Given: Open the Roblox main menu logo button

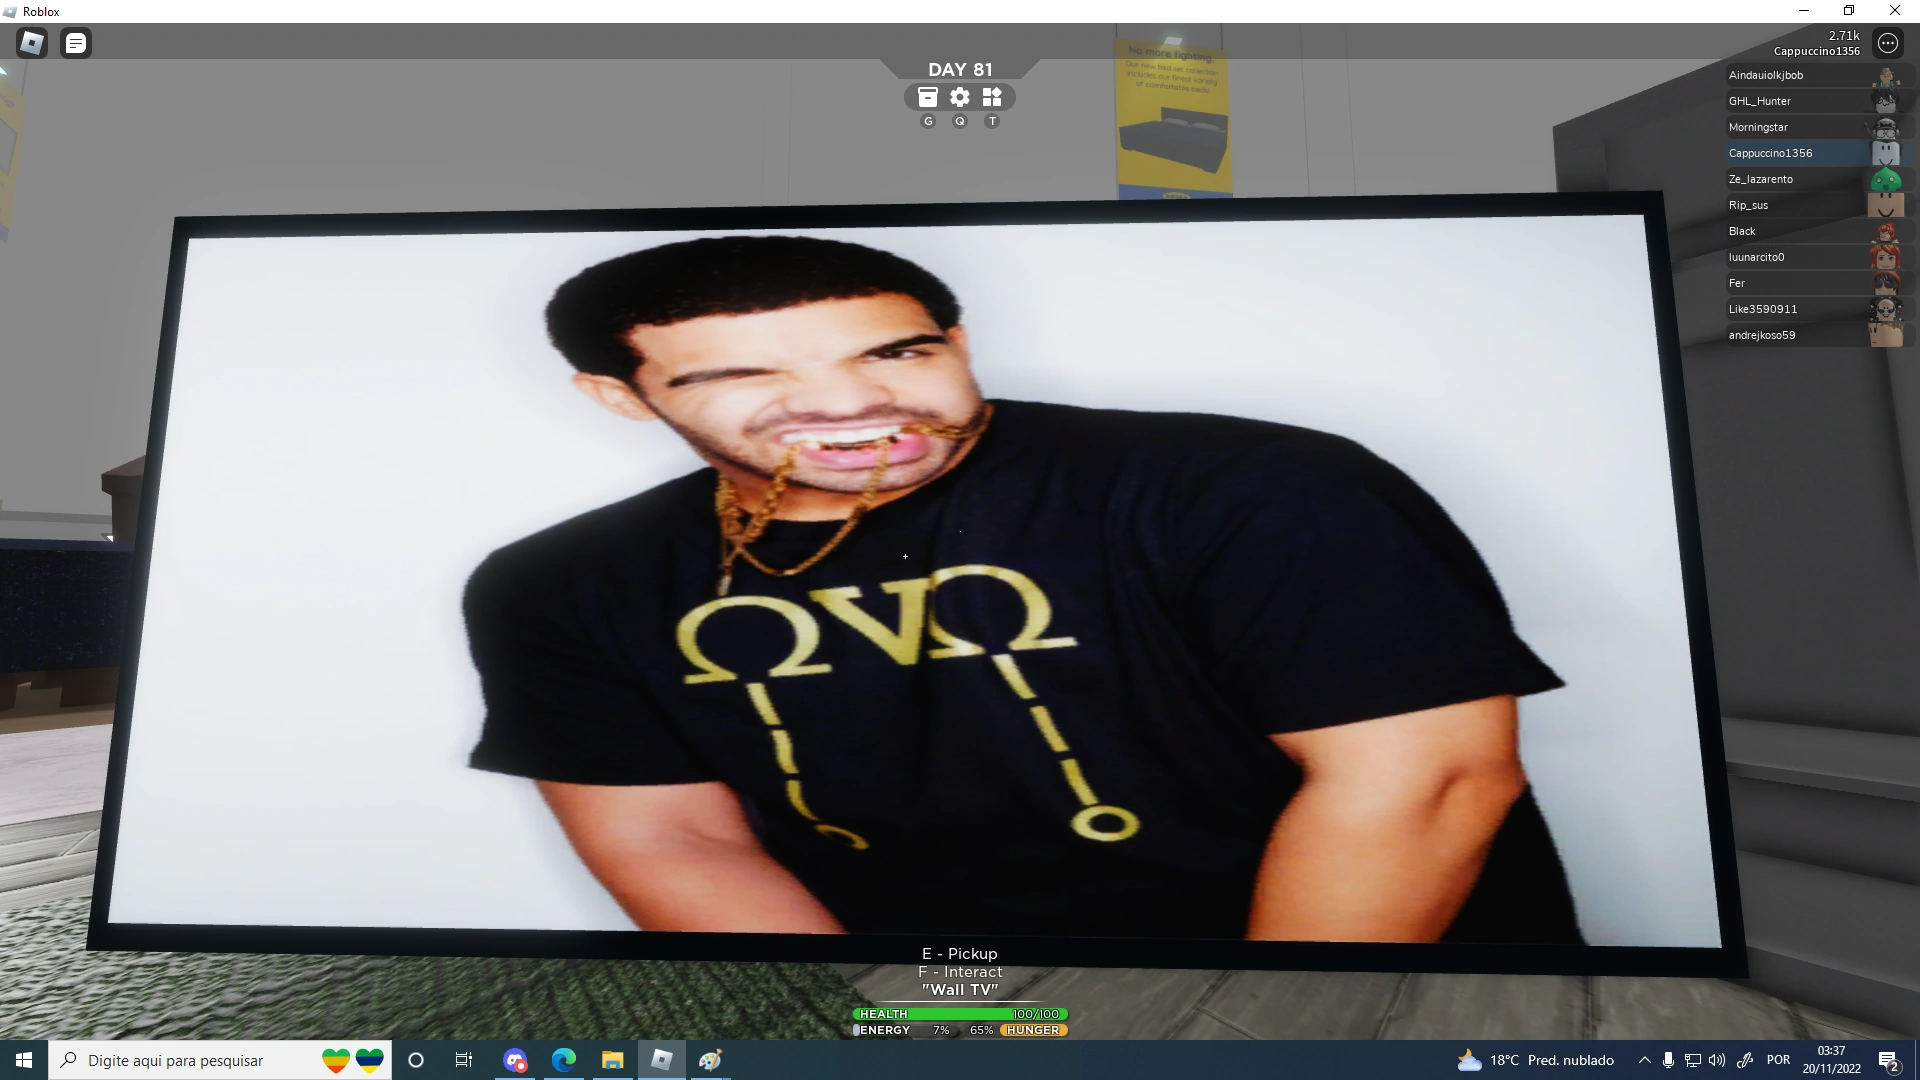Looking at the screenshot, I should [32, 43].
